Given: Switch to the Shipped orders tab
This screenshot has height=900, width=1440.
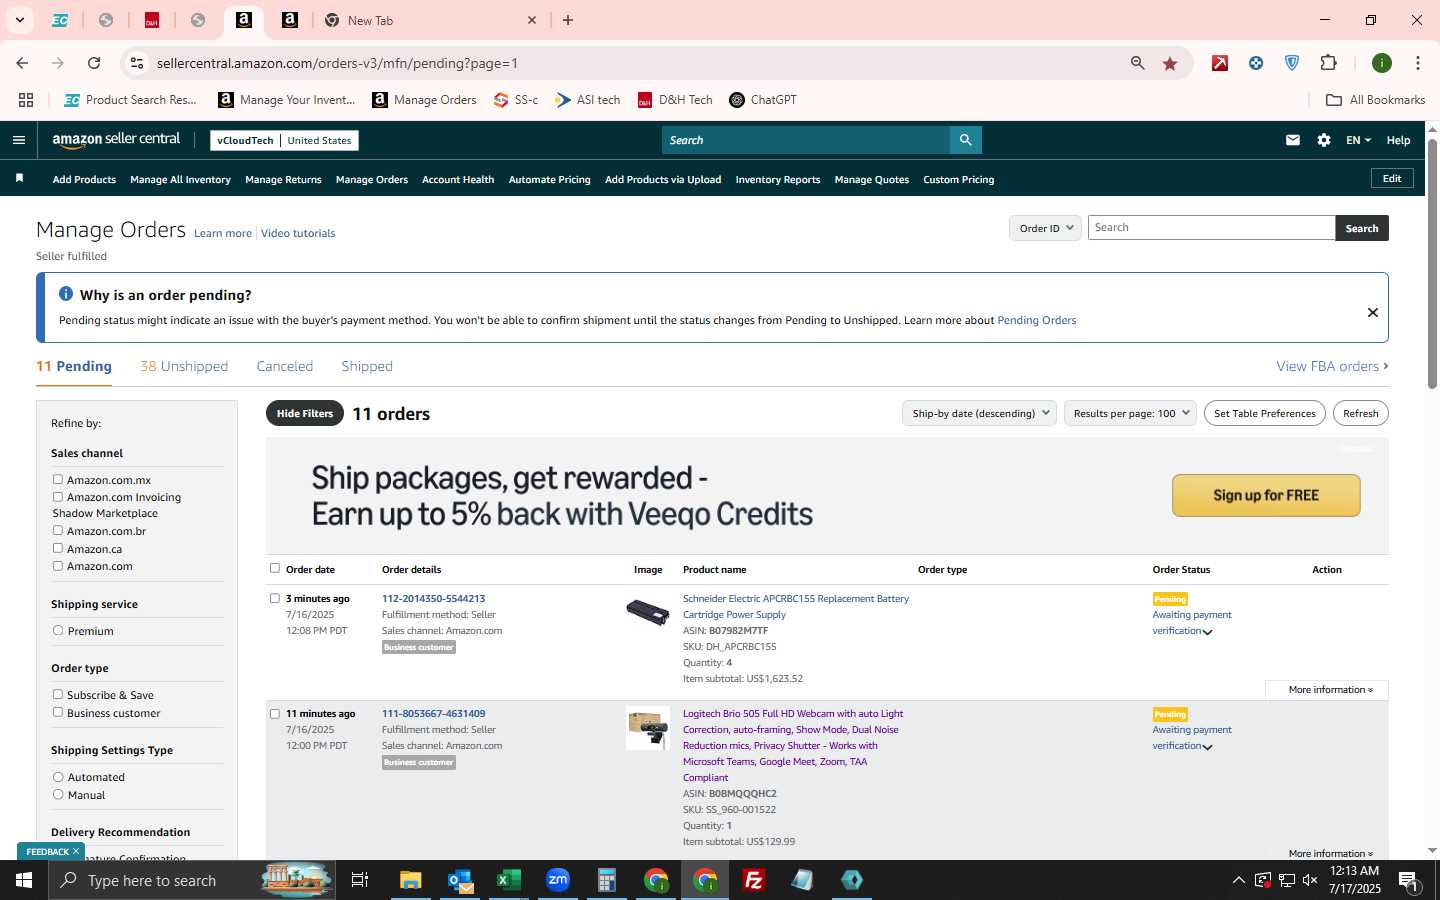Looking at the screenshot, I should click(367, 366).
